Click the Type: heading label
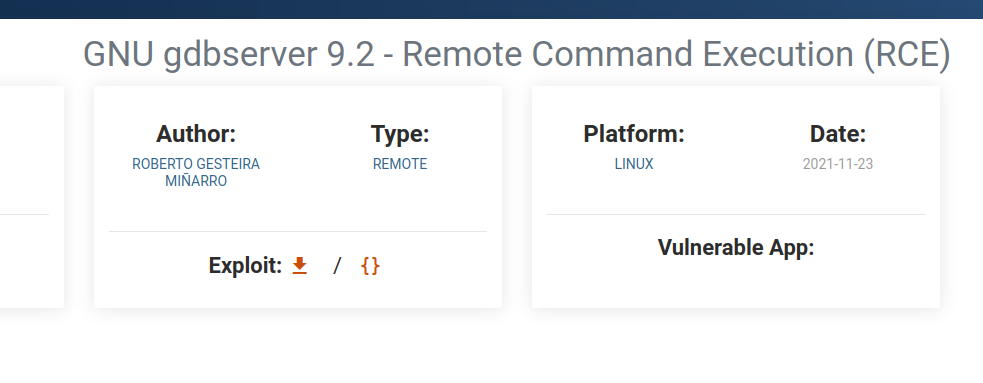983x383 pixels. 400,134
